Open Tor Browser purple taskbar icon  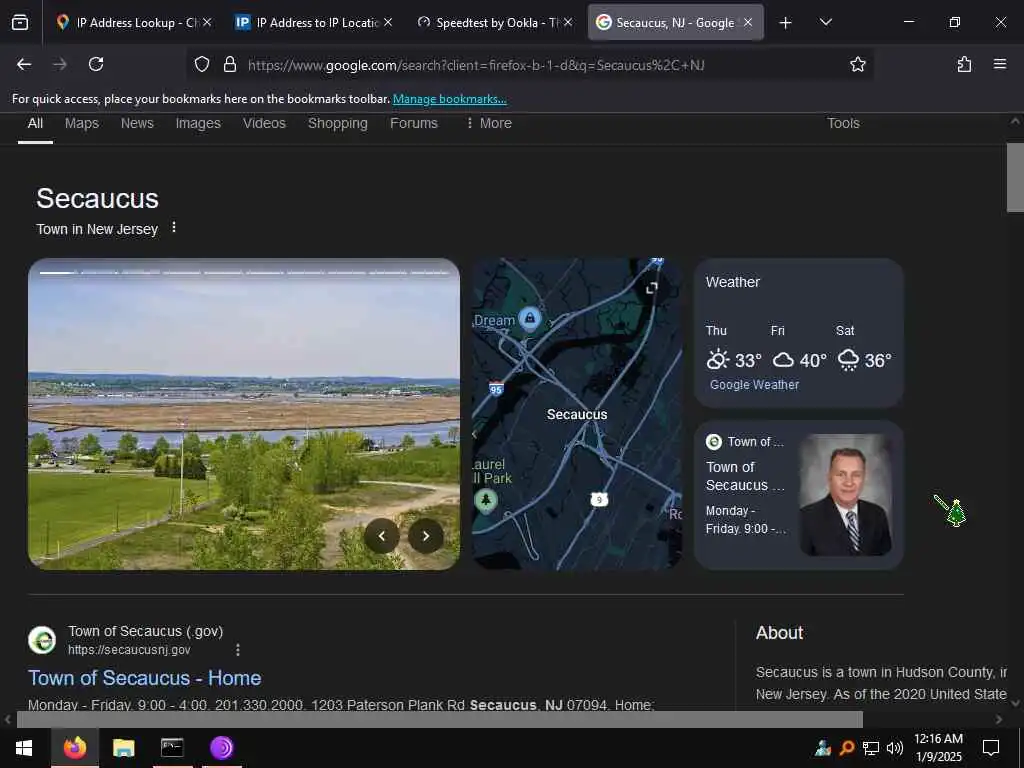[x=222, y=748]
